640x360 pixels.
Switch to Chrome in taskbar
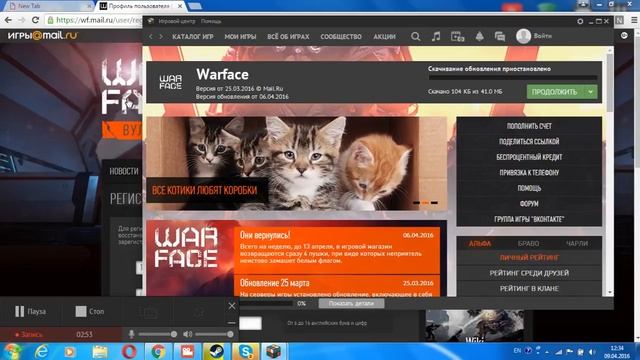[x=158, y=351]
